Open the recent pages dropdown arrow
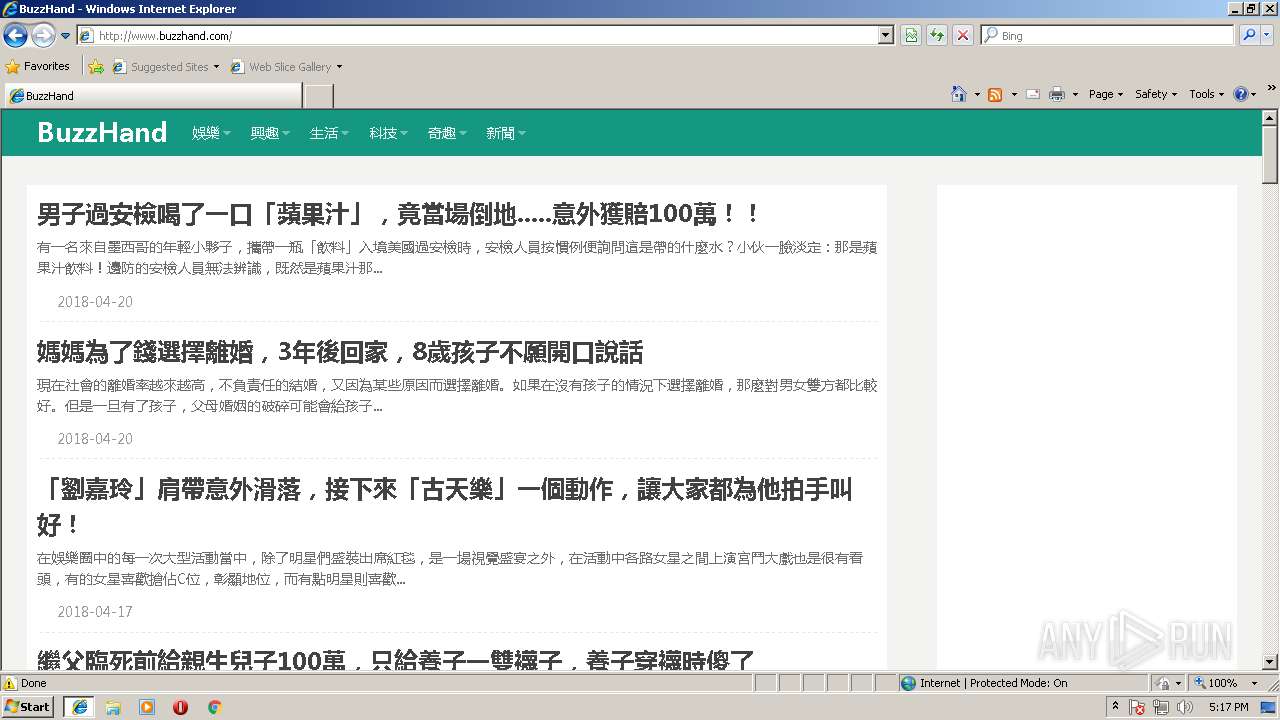The image size is (1280, 720). point(65,36)
